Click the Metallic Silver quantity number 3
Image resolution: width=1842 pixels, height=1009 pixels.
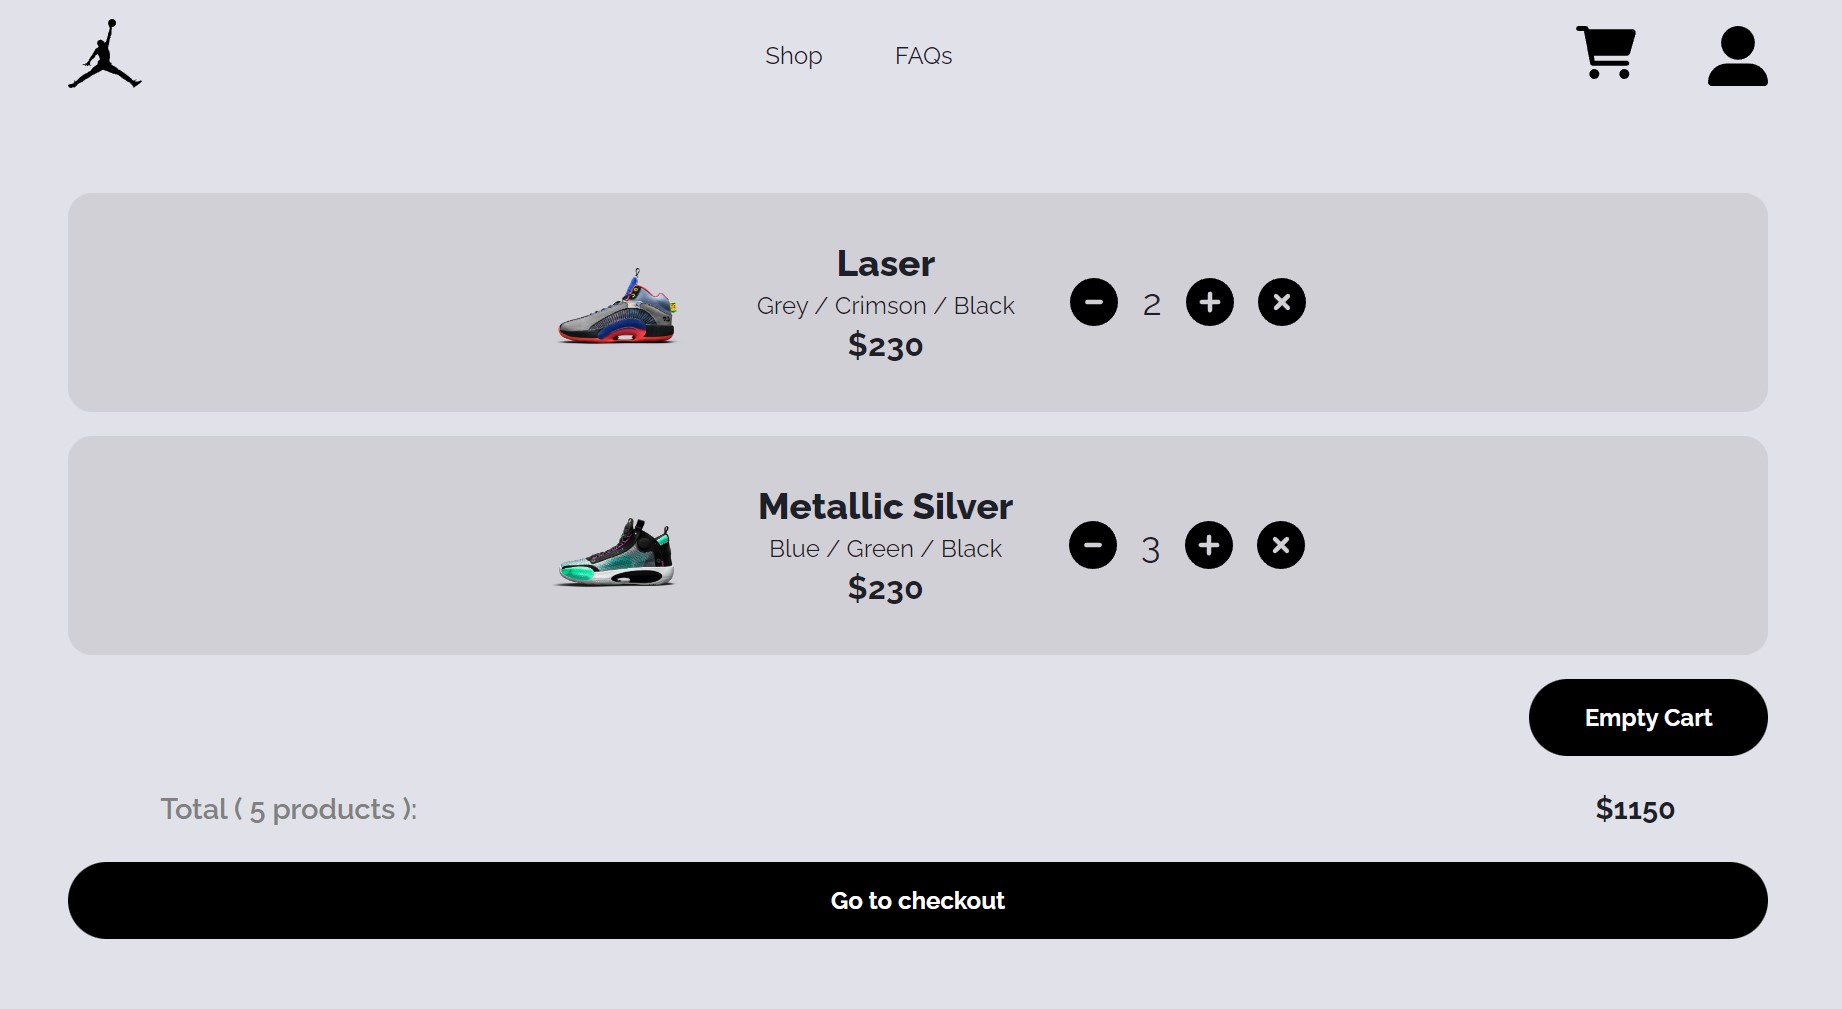click(x=1151, y=548)
